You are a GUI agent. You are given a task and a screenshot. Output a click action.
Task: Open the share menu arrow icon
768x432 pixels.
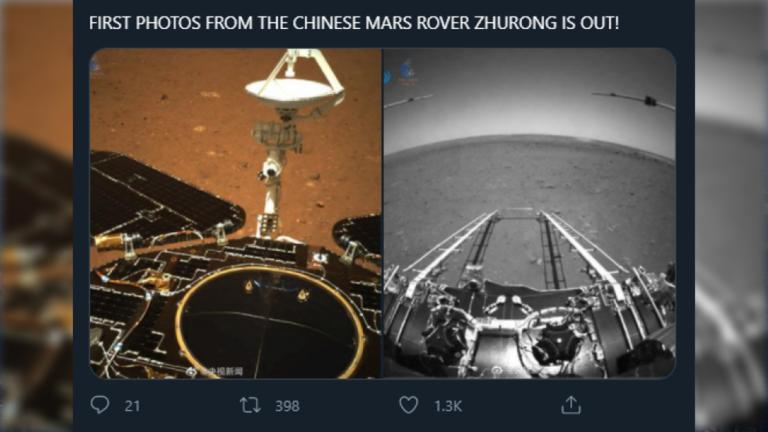571,405
